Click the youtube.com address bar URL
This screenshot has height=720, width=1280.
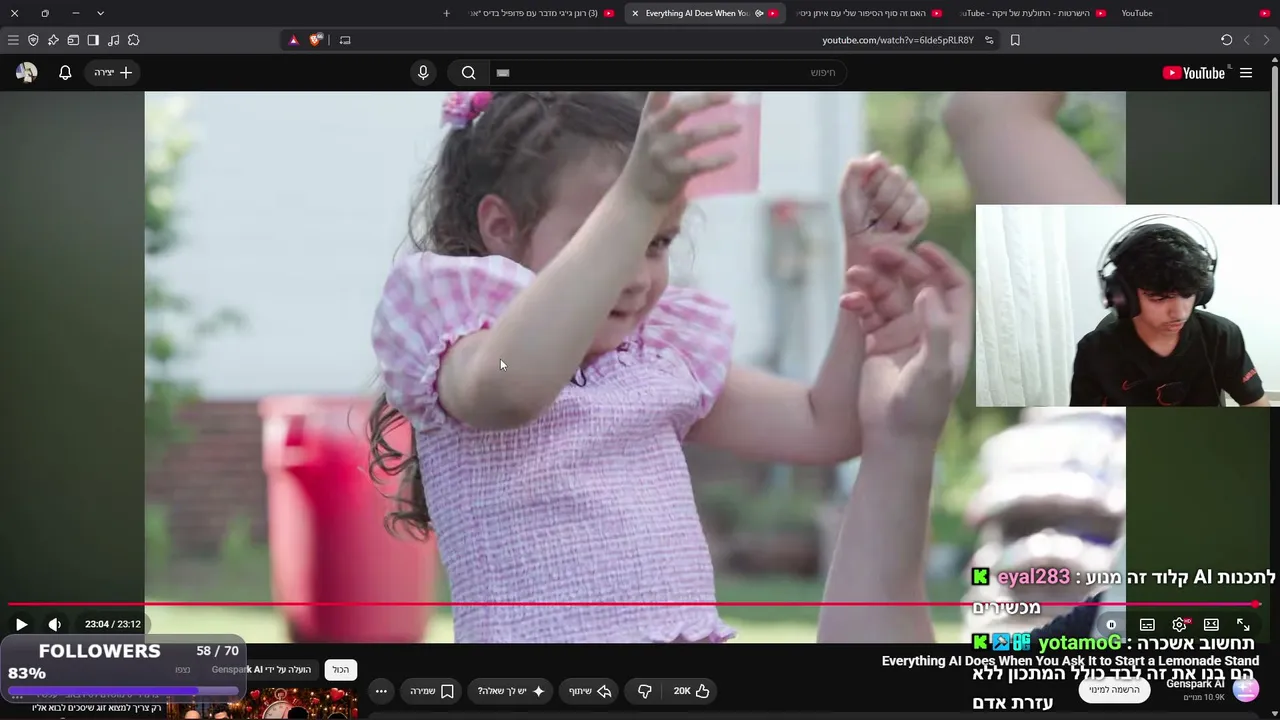(898, 40)
